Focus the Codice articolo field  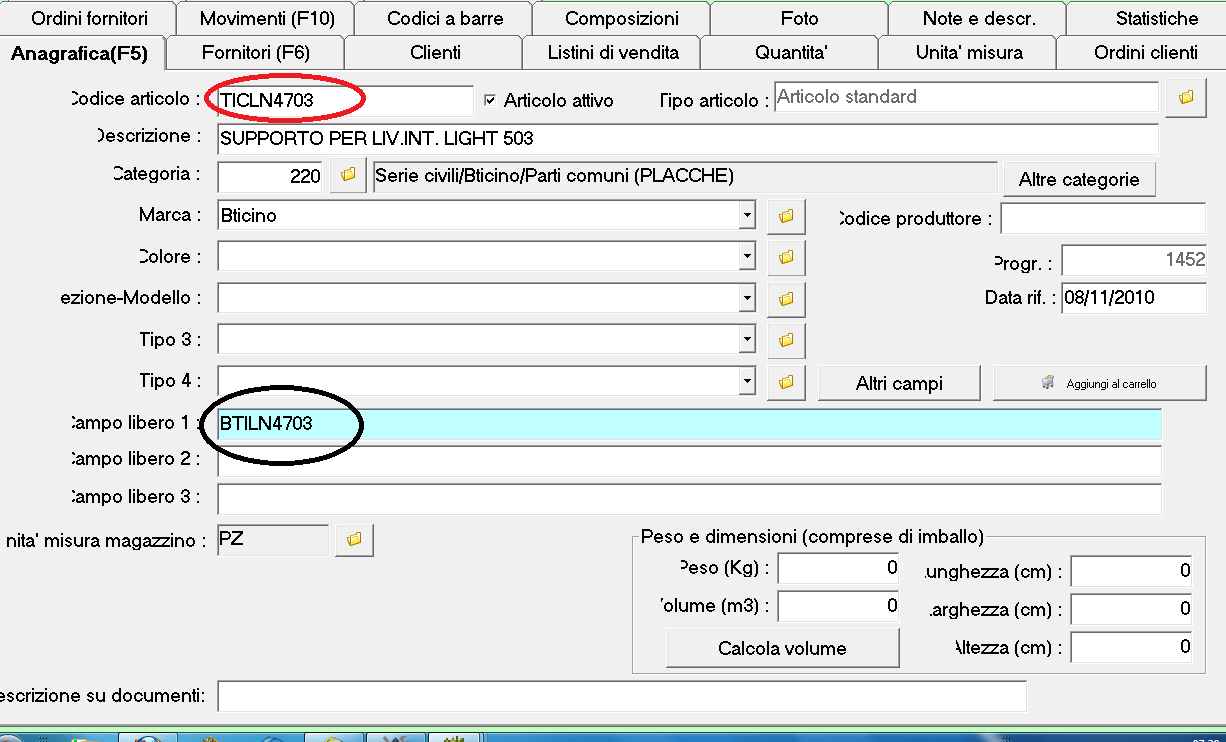point(345,100)
